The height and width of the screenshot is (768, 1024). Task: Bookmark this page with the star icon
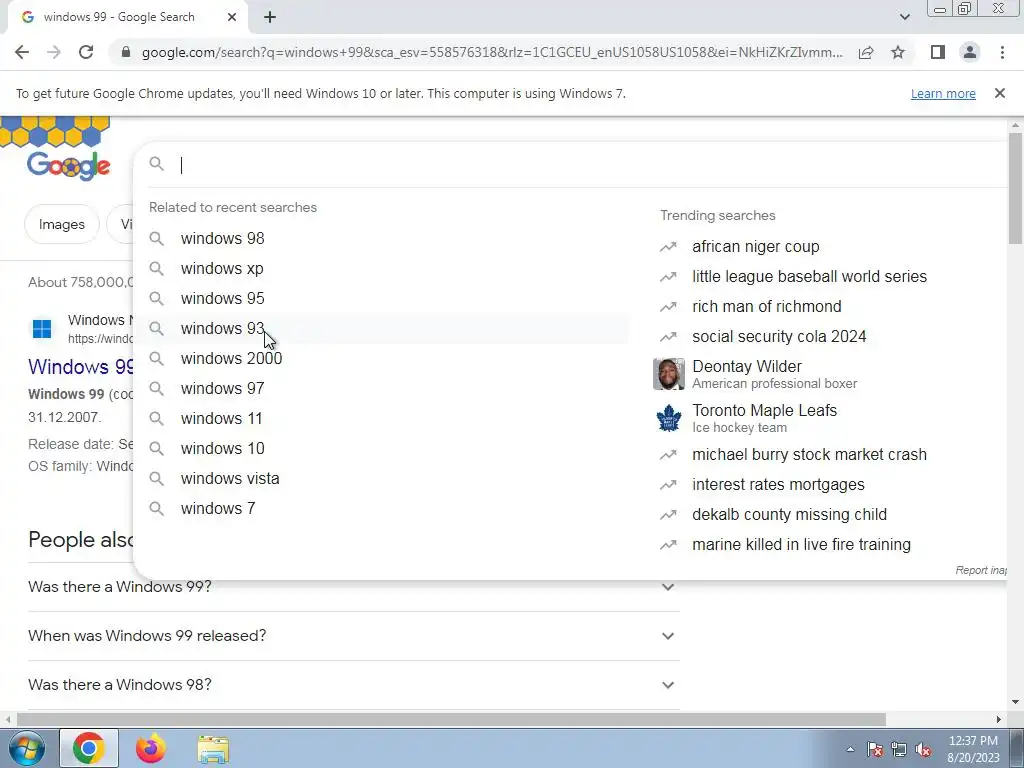pyautogui.click(x=898, y=52)
